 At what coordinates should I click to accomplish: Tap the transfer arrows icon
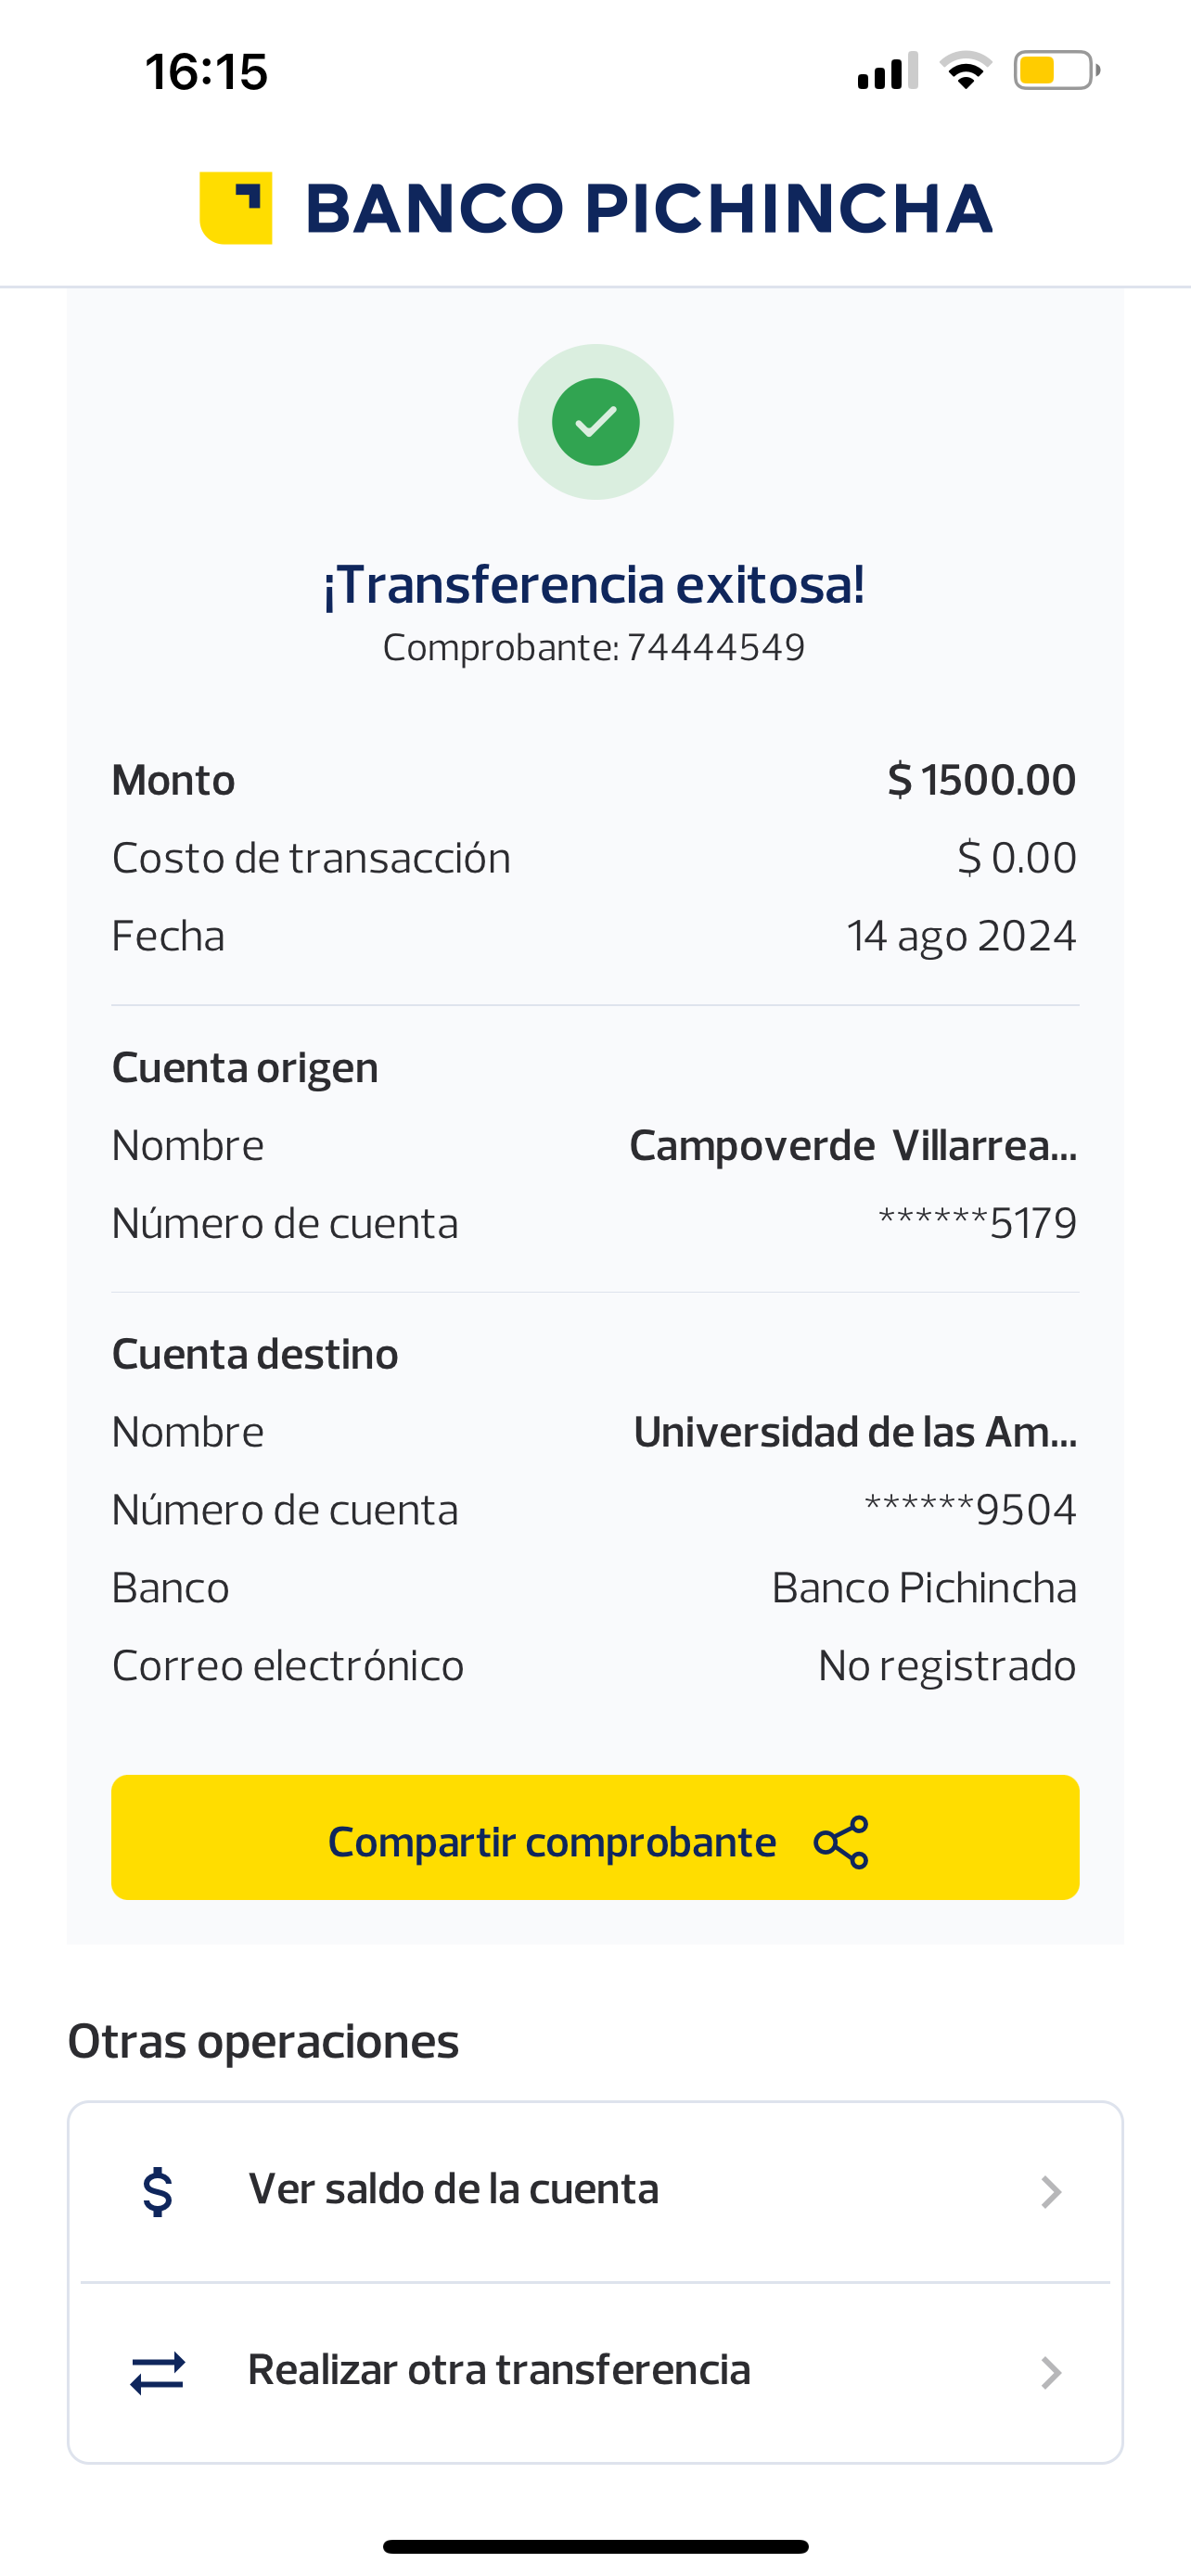click(x=158, y=2372)
